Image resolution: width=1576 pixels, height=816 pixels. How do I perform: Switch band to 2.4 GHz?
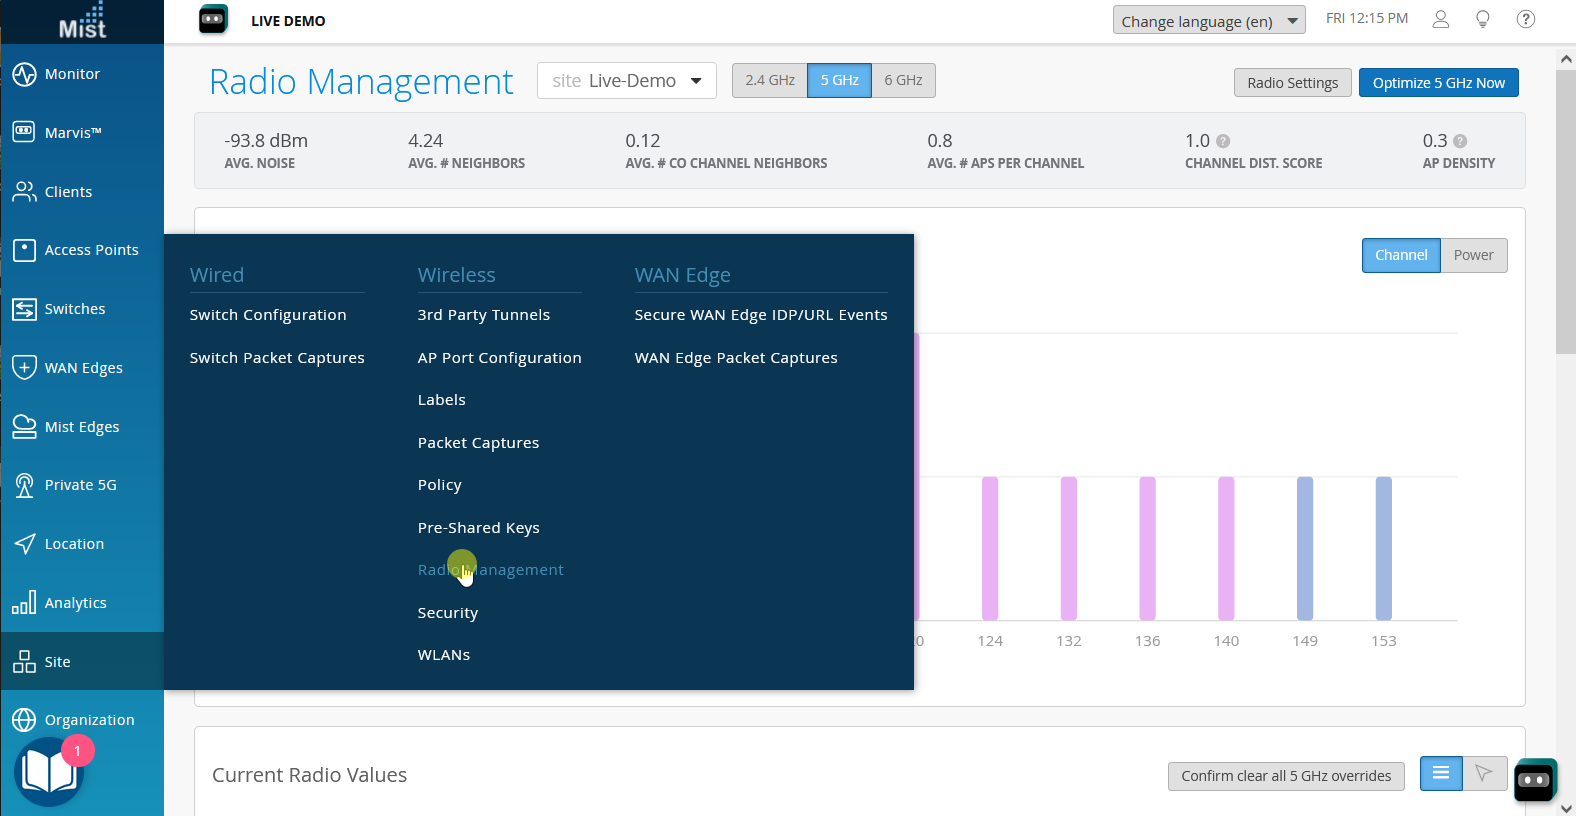click(x=769, y=80)
